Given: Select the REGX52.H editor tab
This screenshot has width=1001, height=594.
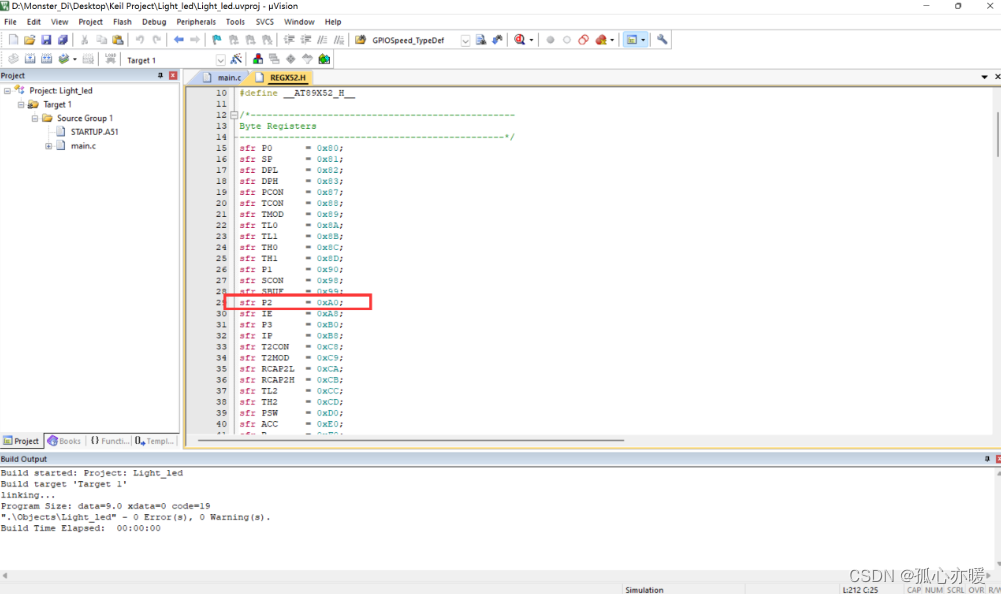Looking at the screenshot, I should pos(282,77).
